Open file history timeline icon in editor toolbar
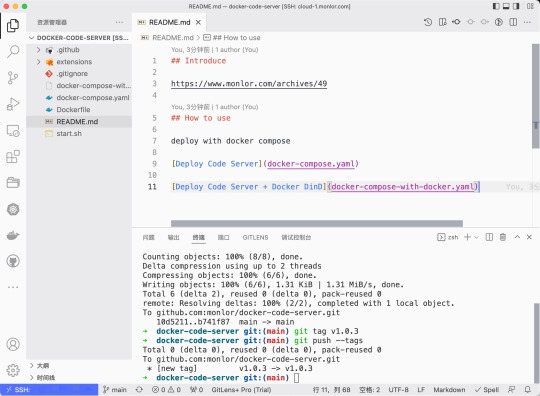 pyautogui.click(x=428, y=22)
